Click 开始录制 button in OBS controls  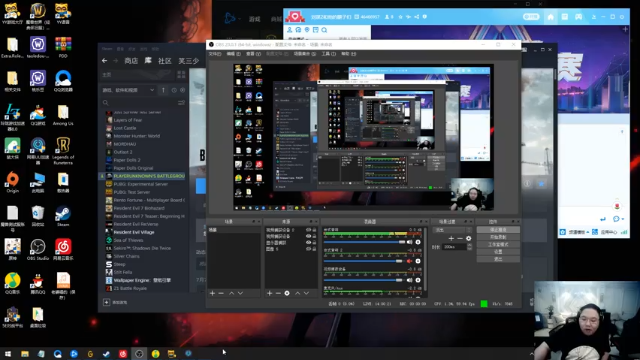coord(498,237)
